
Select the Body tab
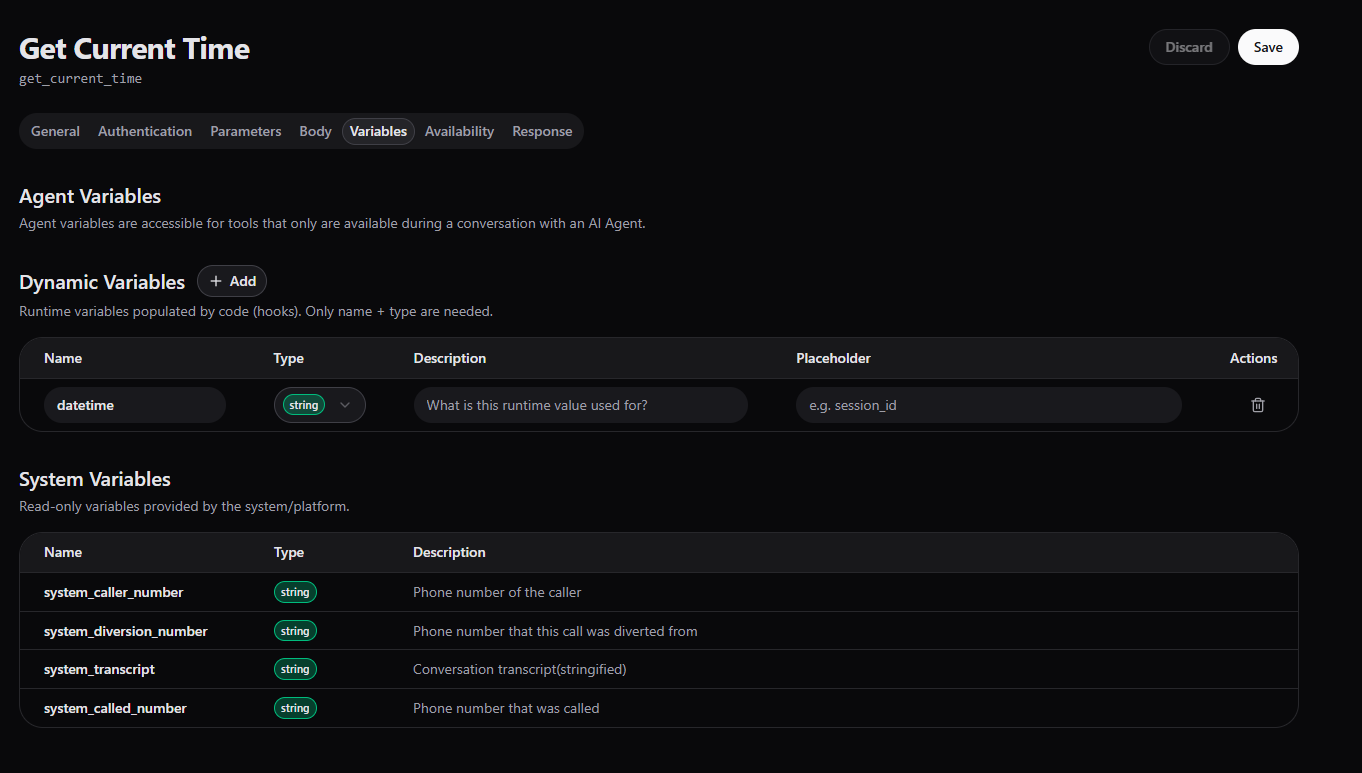315,131
